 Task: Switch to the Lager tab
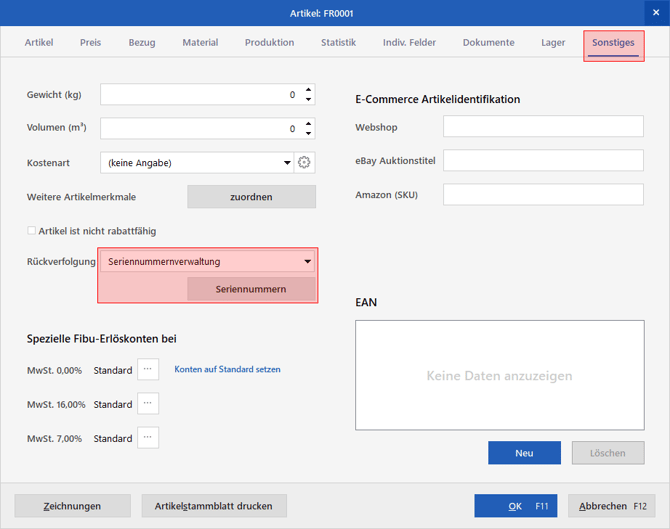coord(553,43)
